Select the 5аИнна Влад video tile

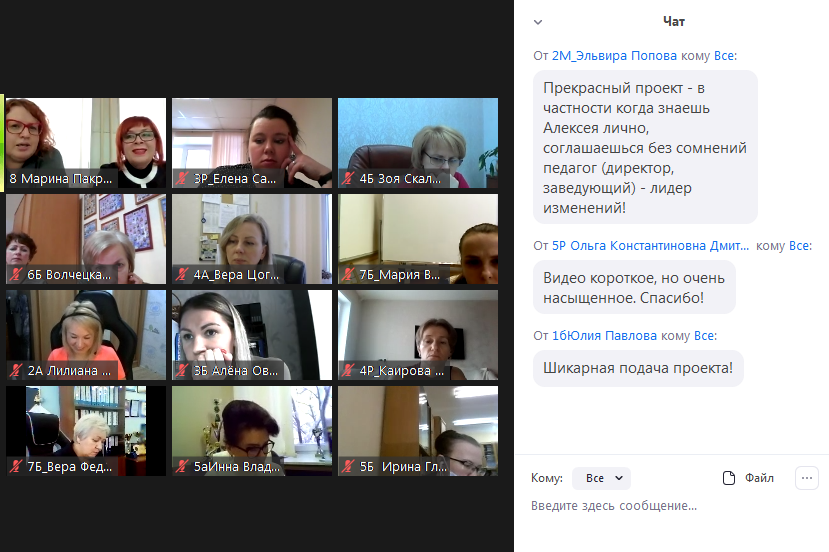(x=251, y=428)
